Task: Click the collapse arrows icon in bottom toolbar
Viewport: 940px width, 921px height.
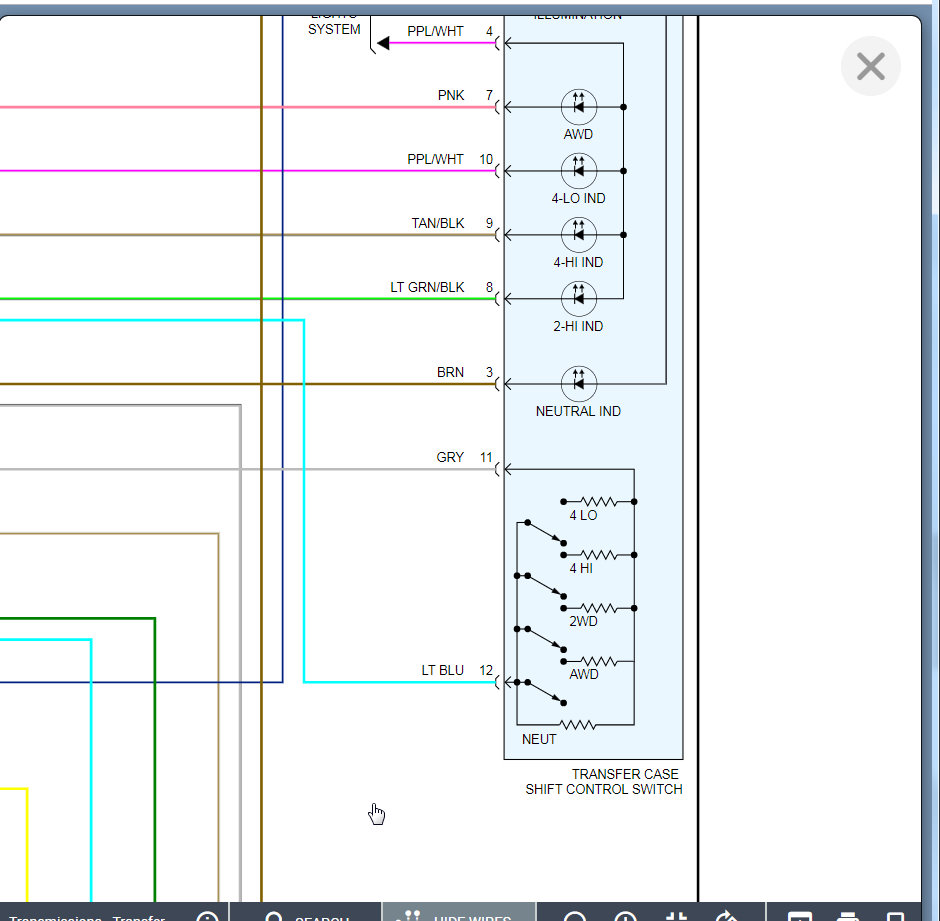Action: click(x=676, y=916)
